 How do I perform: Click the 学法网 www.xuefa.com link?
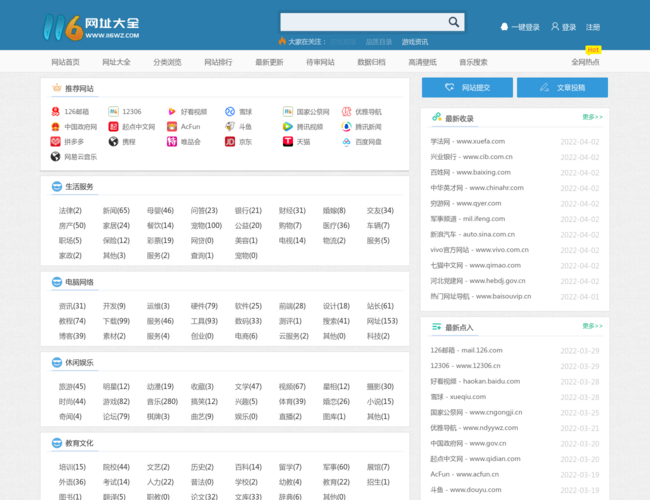click(467, 142)
